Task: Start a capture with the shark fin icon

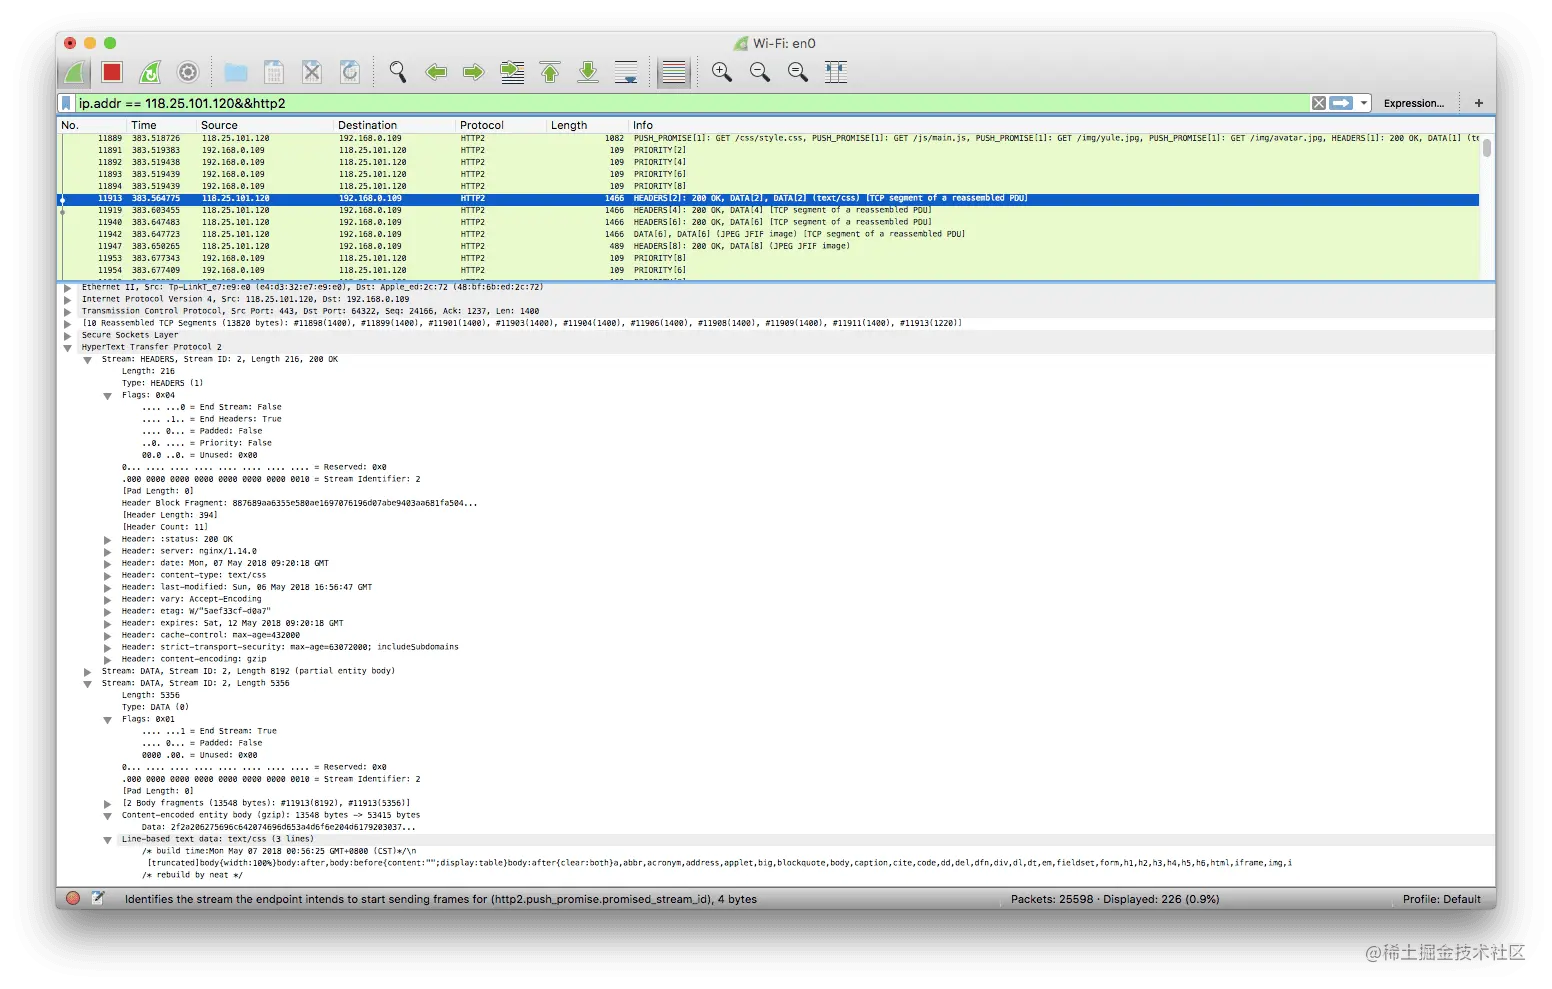Action: click(74, 72)
